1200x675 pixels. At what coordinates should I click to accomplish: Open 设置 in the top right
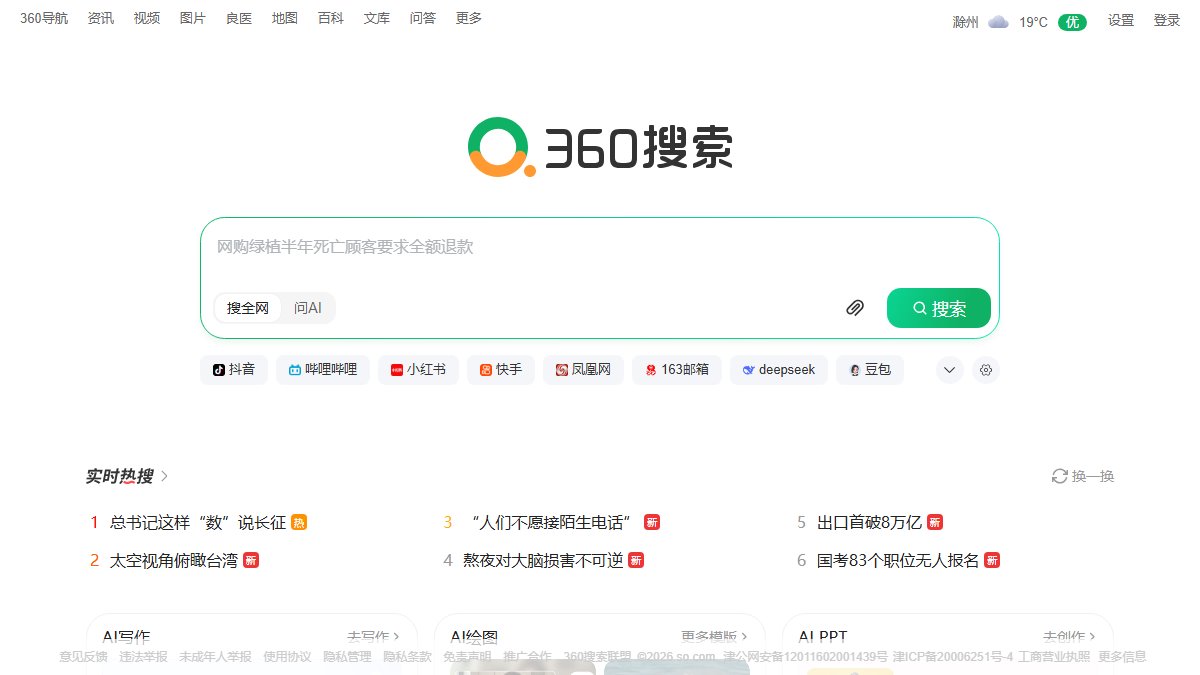point(1121,20)
